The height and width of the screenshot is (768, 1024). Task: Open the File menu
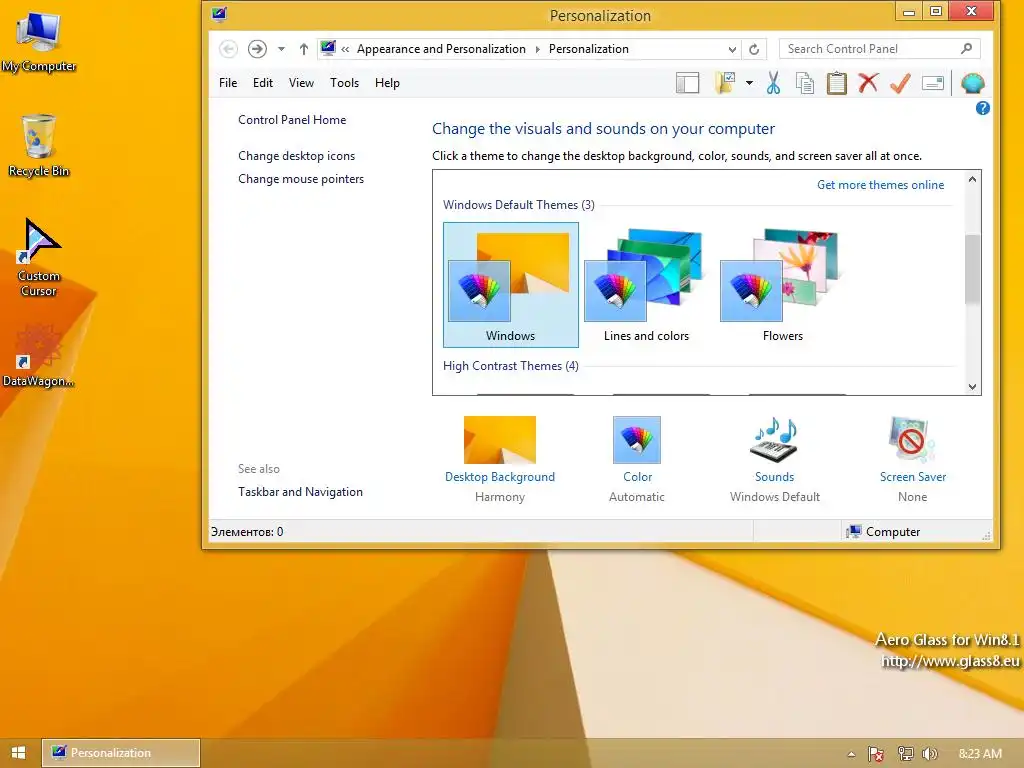tap(228, 83)
